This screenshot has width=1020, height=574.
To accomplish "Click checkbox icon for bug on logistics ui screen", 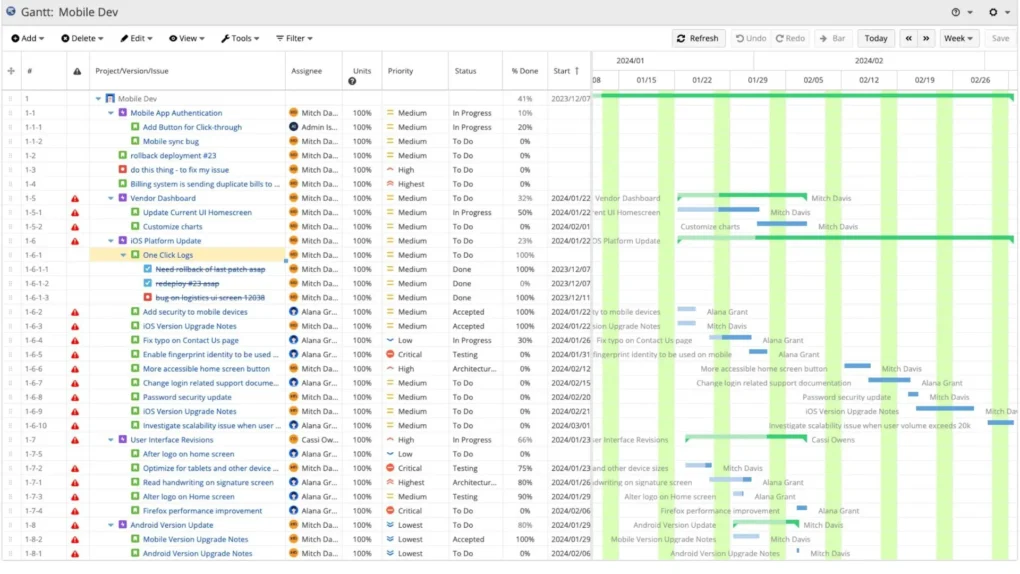I will pos(147,298).
